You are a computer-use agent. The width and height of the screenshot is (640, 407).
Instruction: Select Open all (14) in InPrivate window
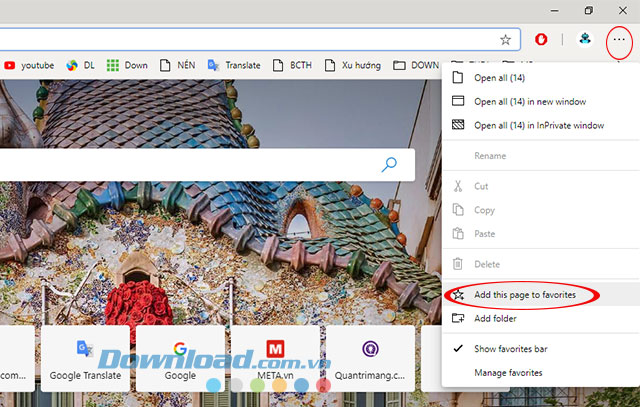tap(541, 125)
